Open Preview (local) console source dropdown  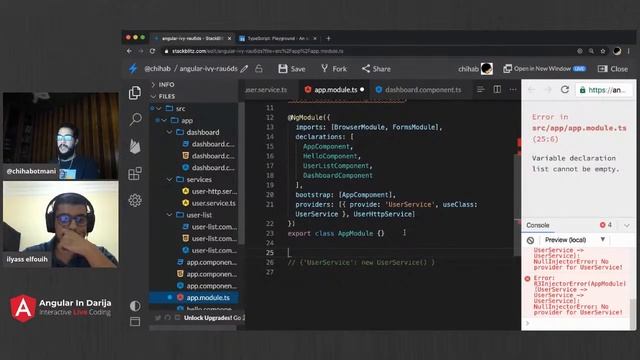tap(575, 240)
